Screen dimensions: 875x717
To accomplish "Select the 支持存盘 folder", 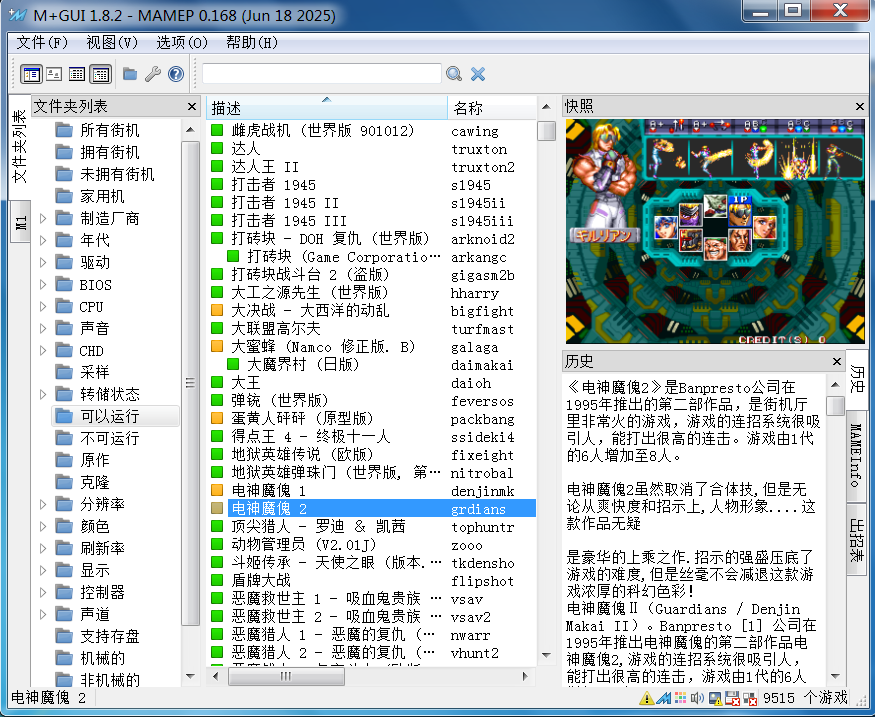I will [x=97, y=637].
